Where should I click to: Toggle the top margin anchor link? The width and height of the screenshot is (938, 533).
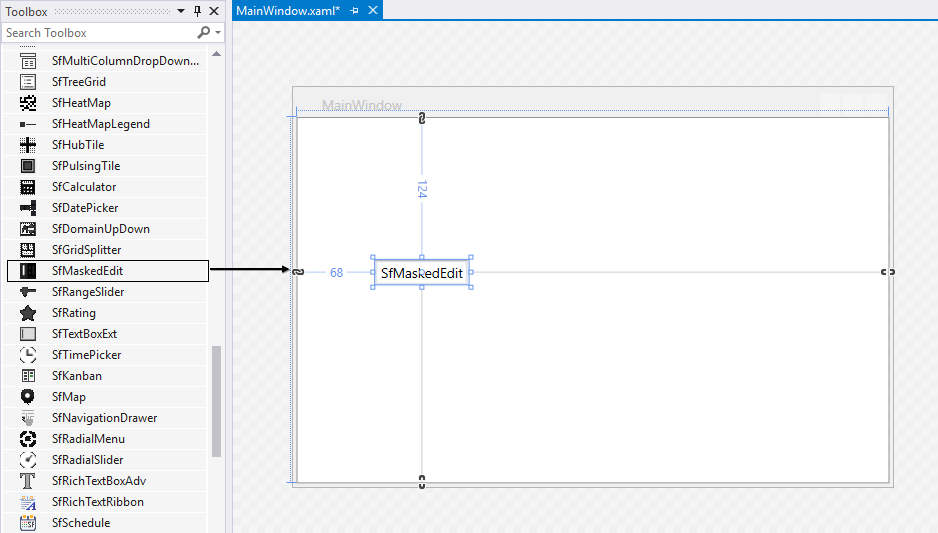(x=422, y=118)
